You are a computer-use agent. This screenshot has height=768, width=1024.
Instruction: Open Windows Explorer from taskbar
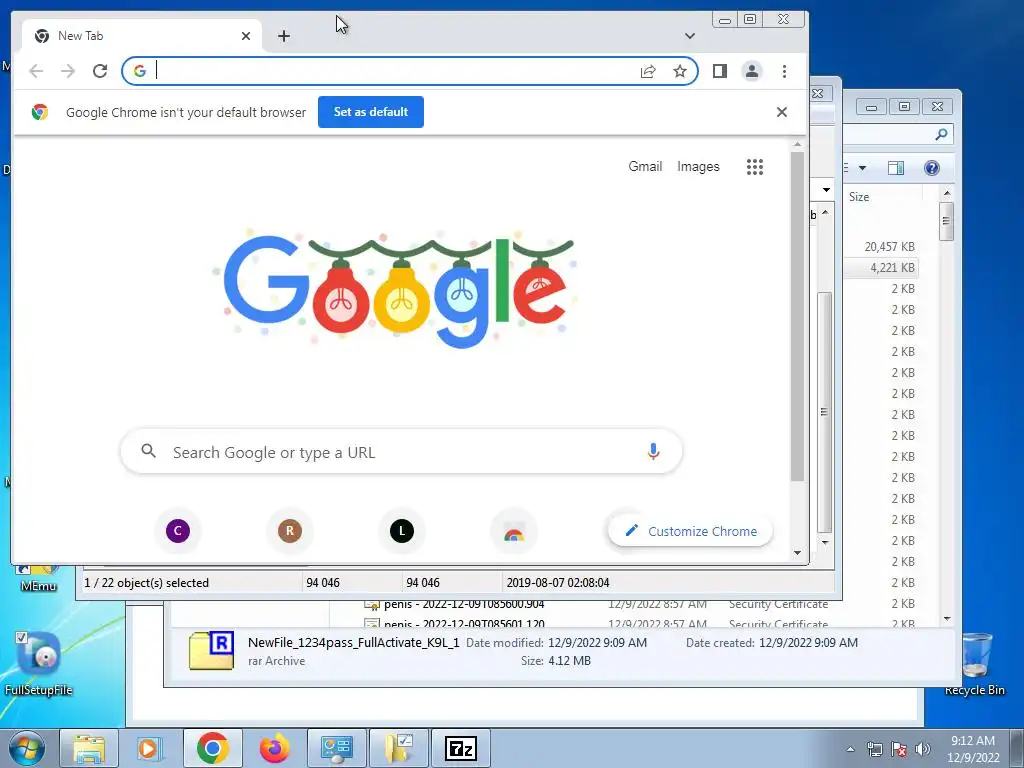[x=88, y=748]
